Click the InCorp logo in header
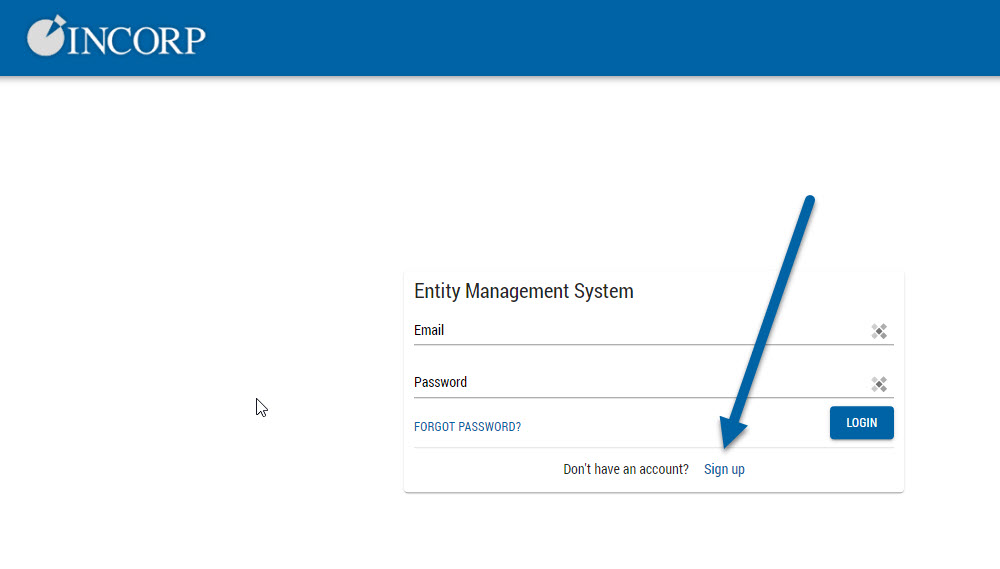The image size is (1000, 569). point(116,36)
